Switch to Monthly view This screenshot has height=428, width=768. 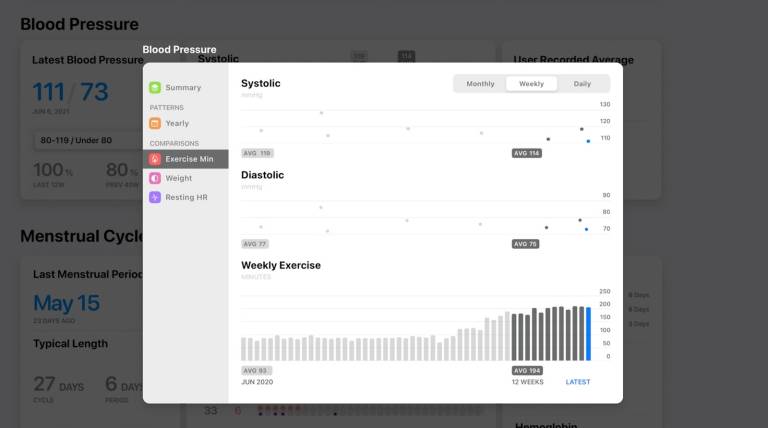(x=480, y=84)
